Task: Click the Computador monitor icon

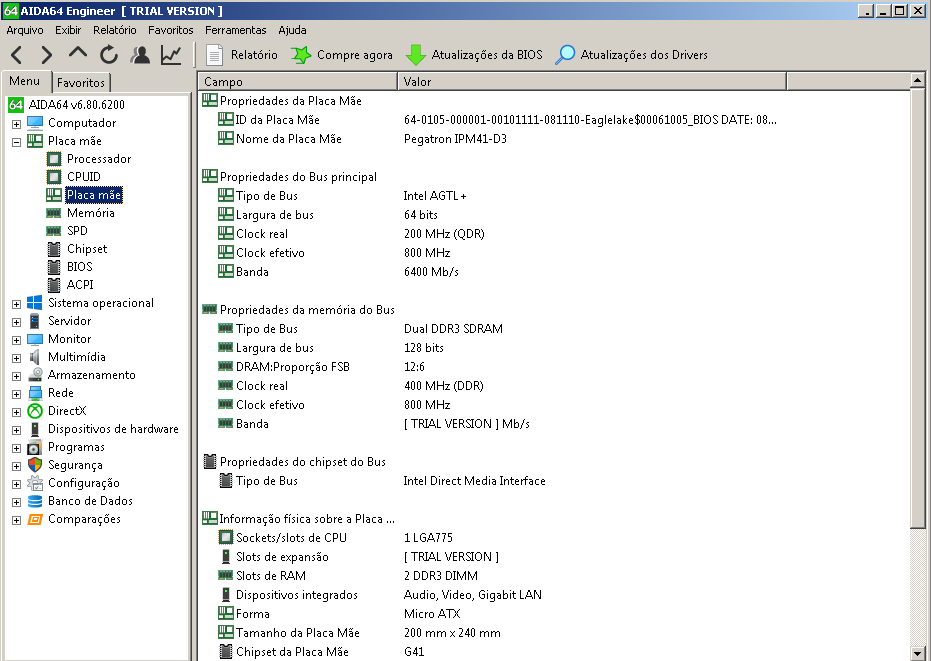Action: [x=35, y=123]
